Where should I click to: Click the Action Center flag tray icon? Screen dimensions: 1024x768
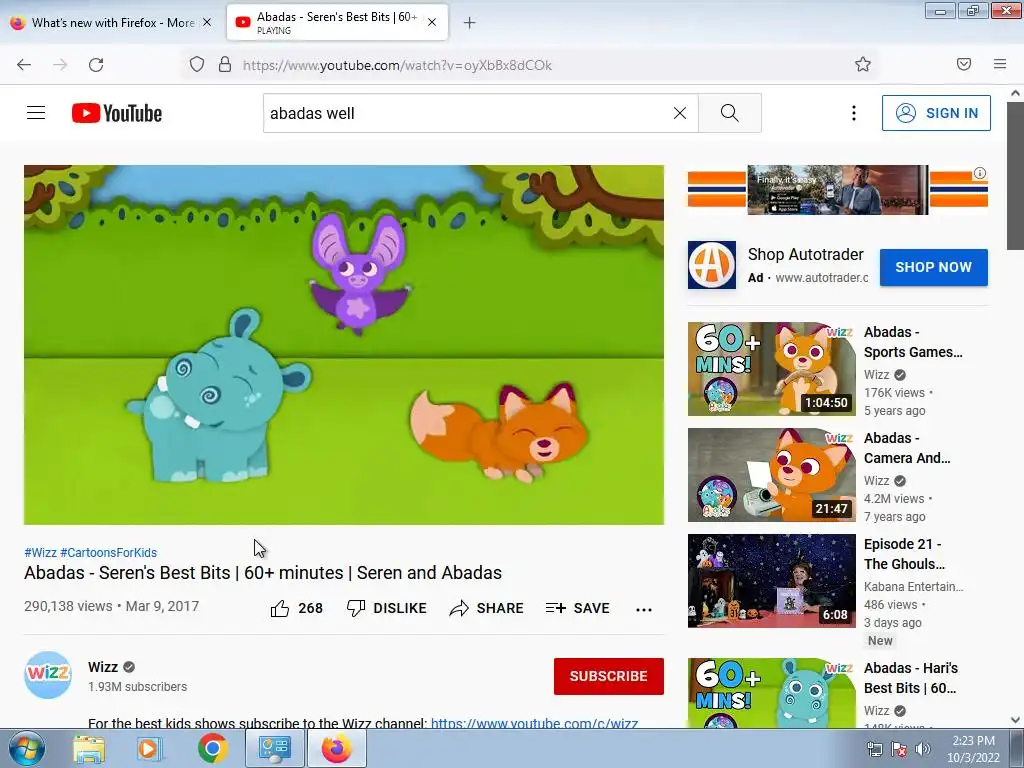point(899,749)
